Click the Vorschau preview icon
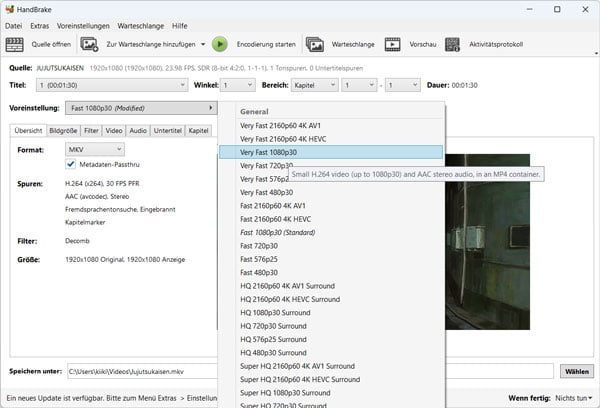The image size is (600, 408). [x=393, y=44]
